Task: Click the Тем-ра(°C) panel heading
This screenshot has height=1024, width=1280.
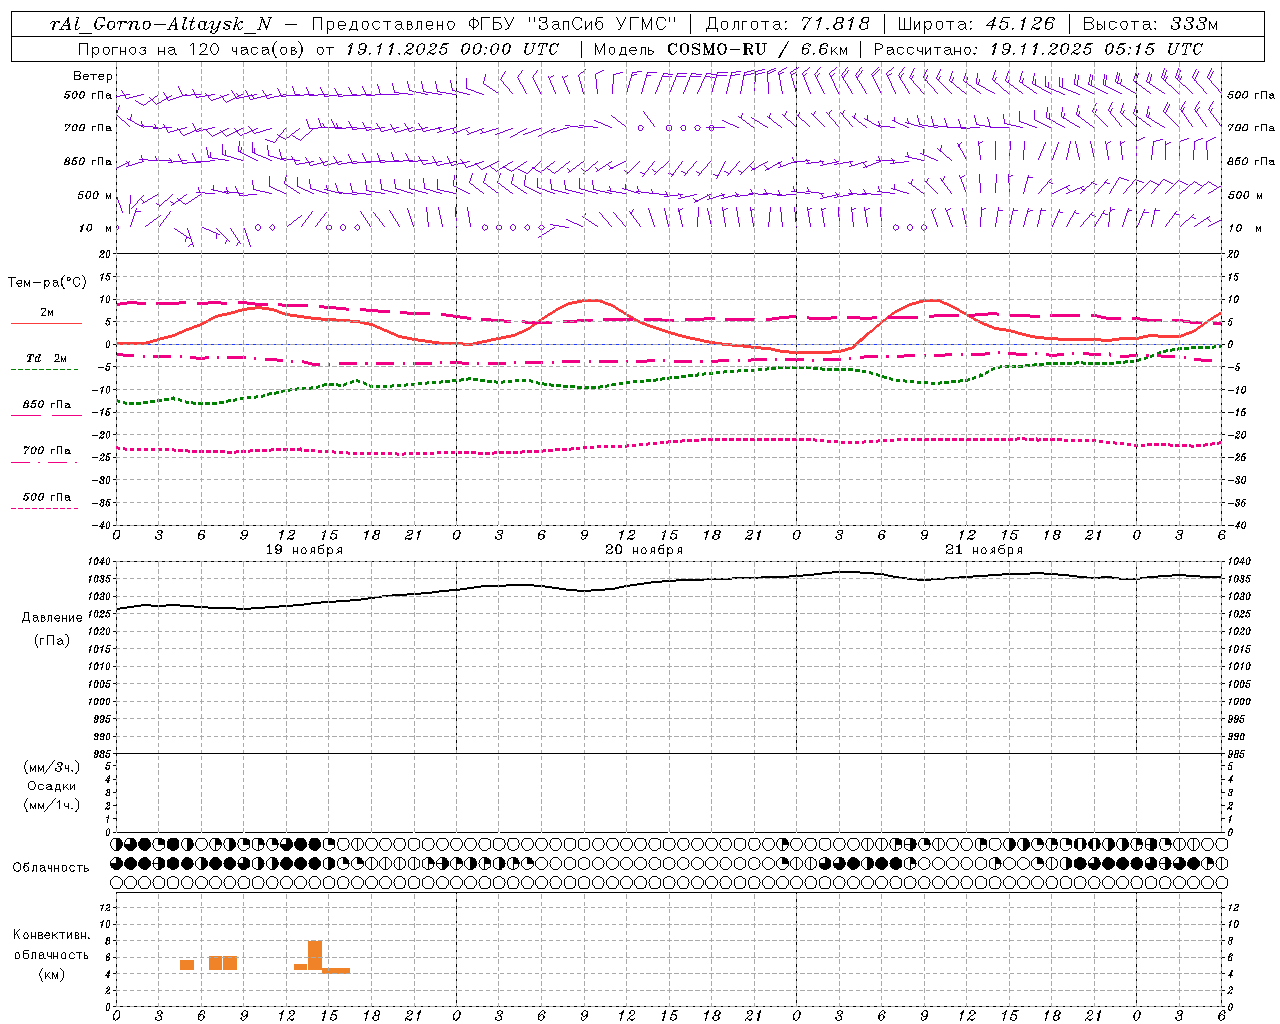Action: 47,283
